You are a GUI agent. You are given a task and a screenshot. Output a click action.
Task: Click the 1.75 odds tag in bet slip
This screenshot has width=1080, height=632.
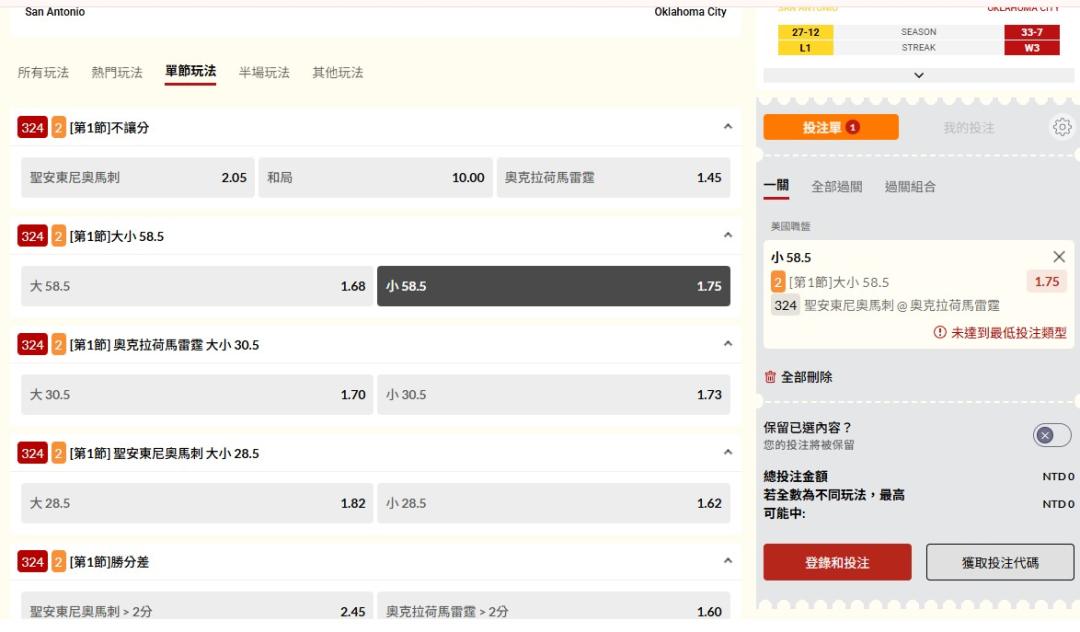(x=1046, y=282)
